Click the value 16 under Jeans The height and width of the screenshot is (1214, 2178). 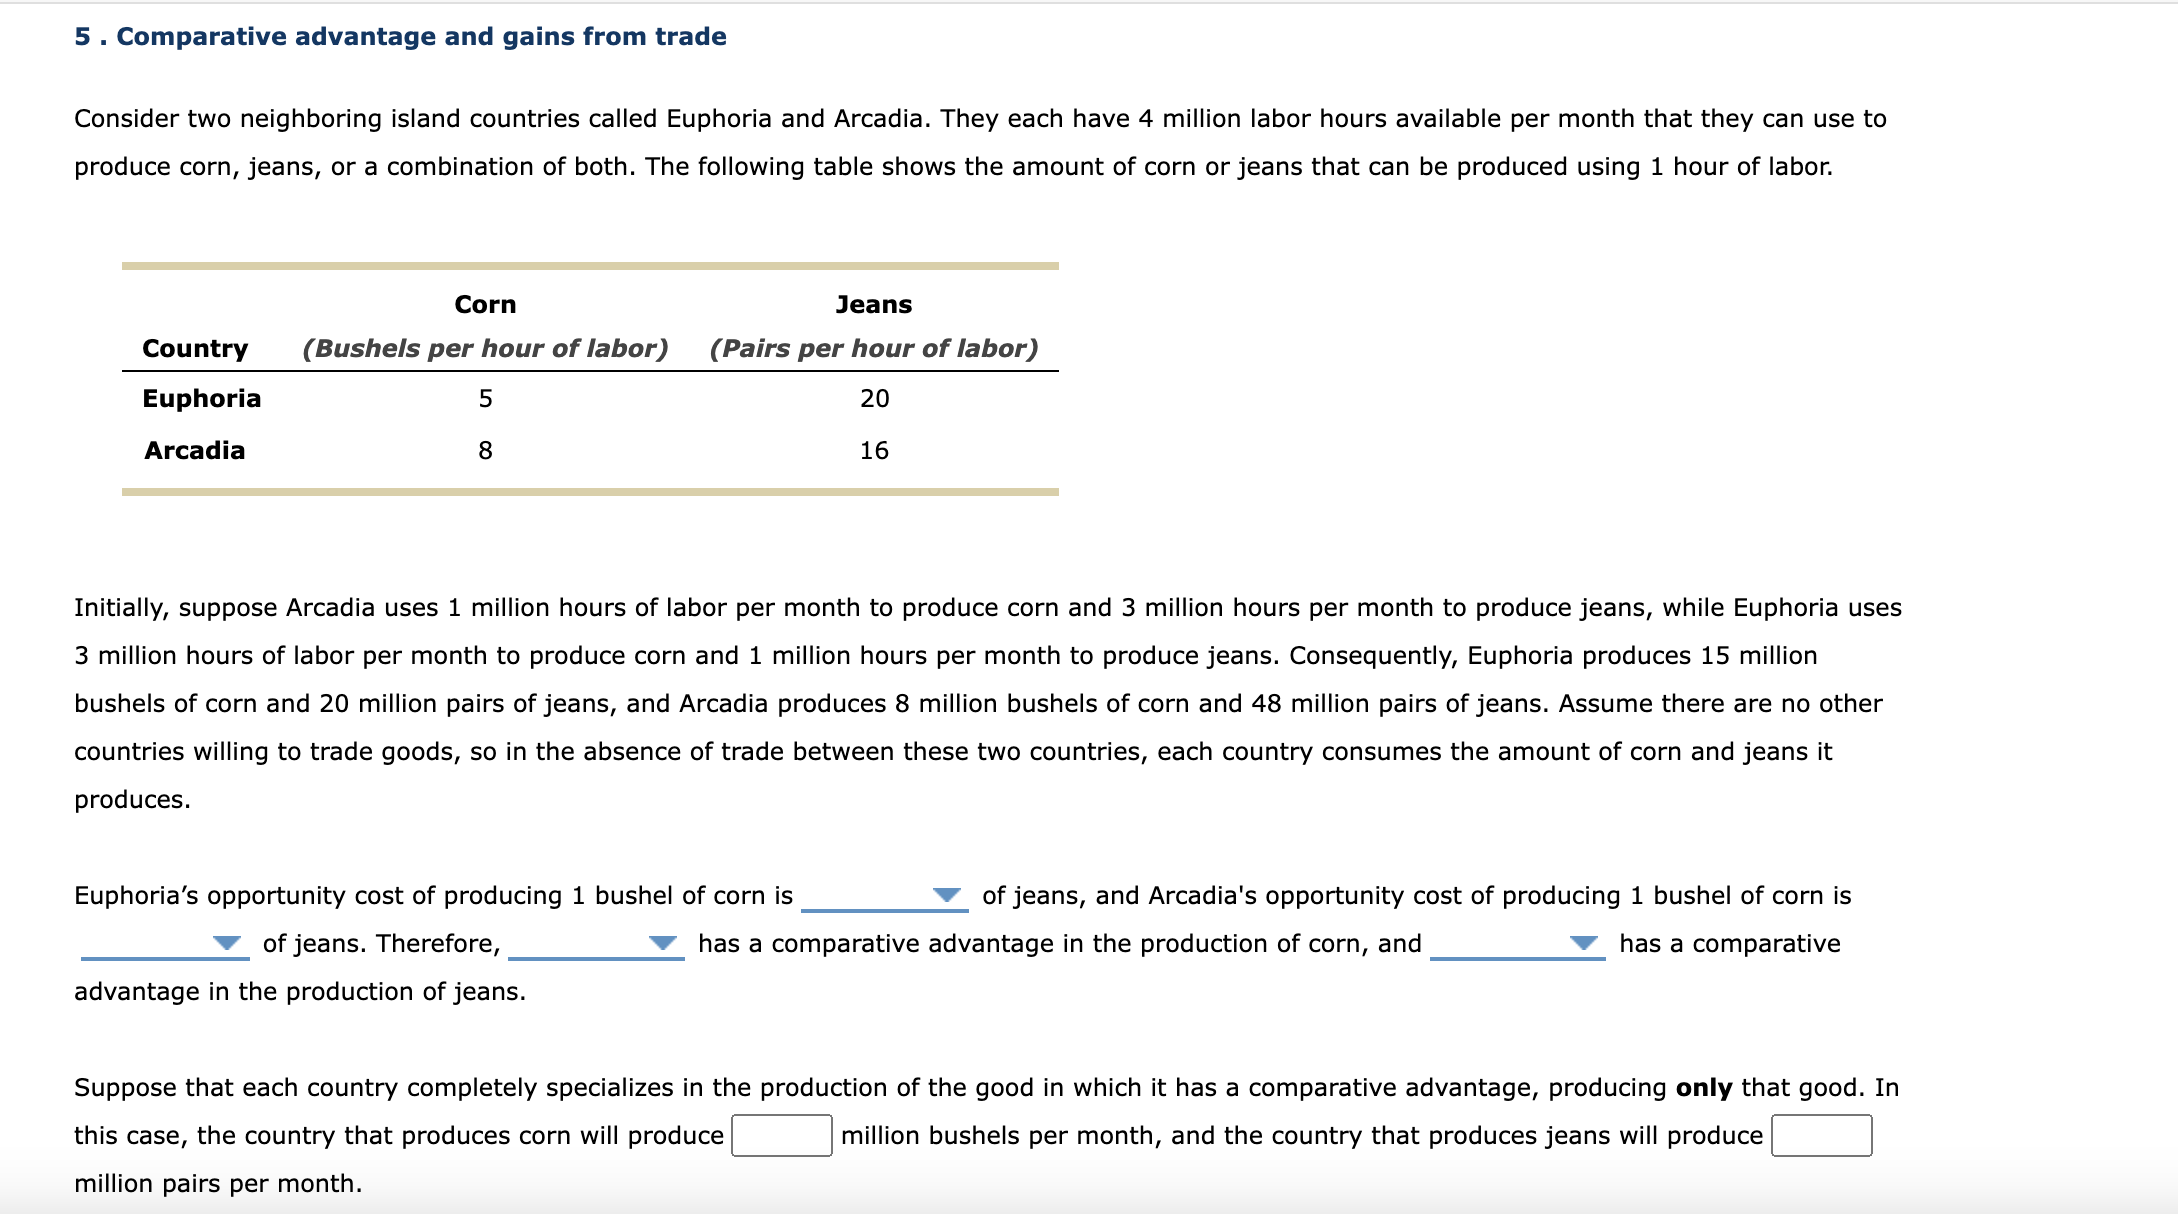point(873,450)
